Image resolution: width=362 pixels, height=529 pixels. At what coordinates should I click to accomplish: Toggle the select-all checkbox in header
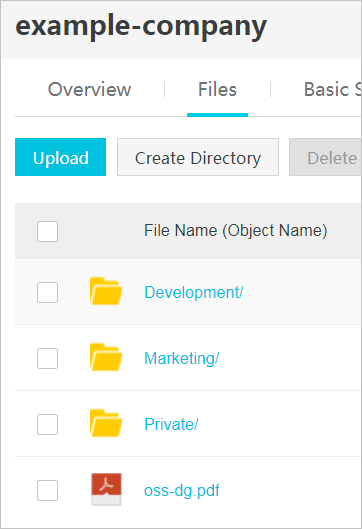(47, 231)
